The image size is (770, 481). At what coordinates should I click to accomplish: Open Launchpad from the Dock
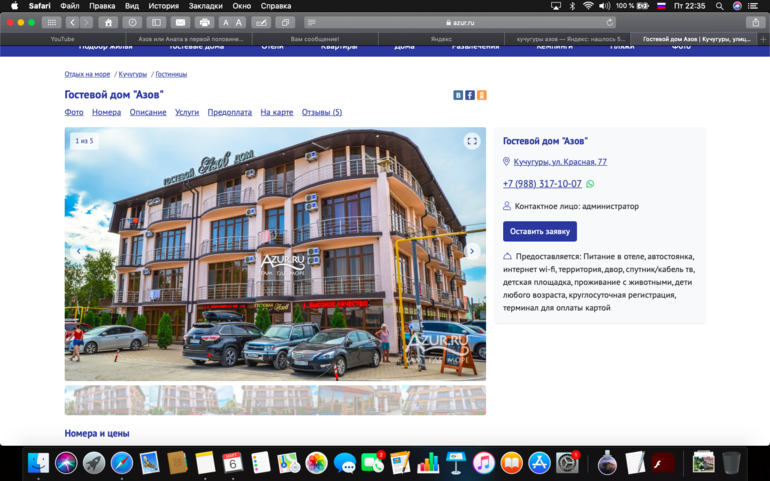(x=94, y=463)
